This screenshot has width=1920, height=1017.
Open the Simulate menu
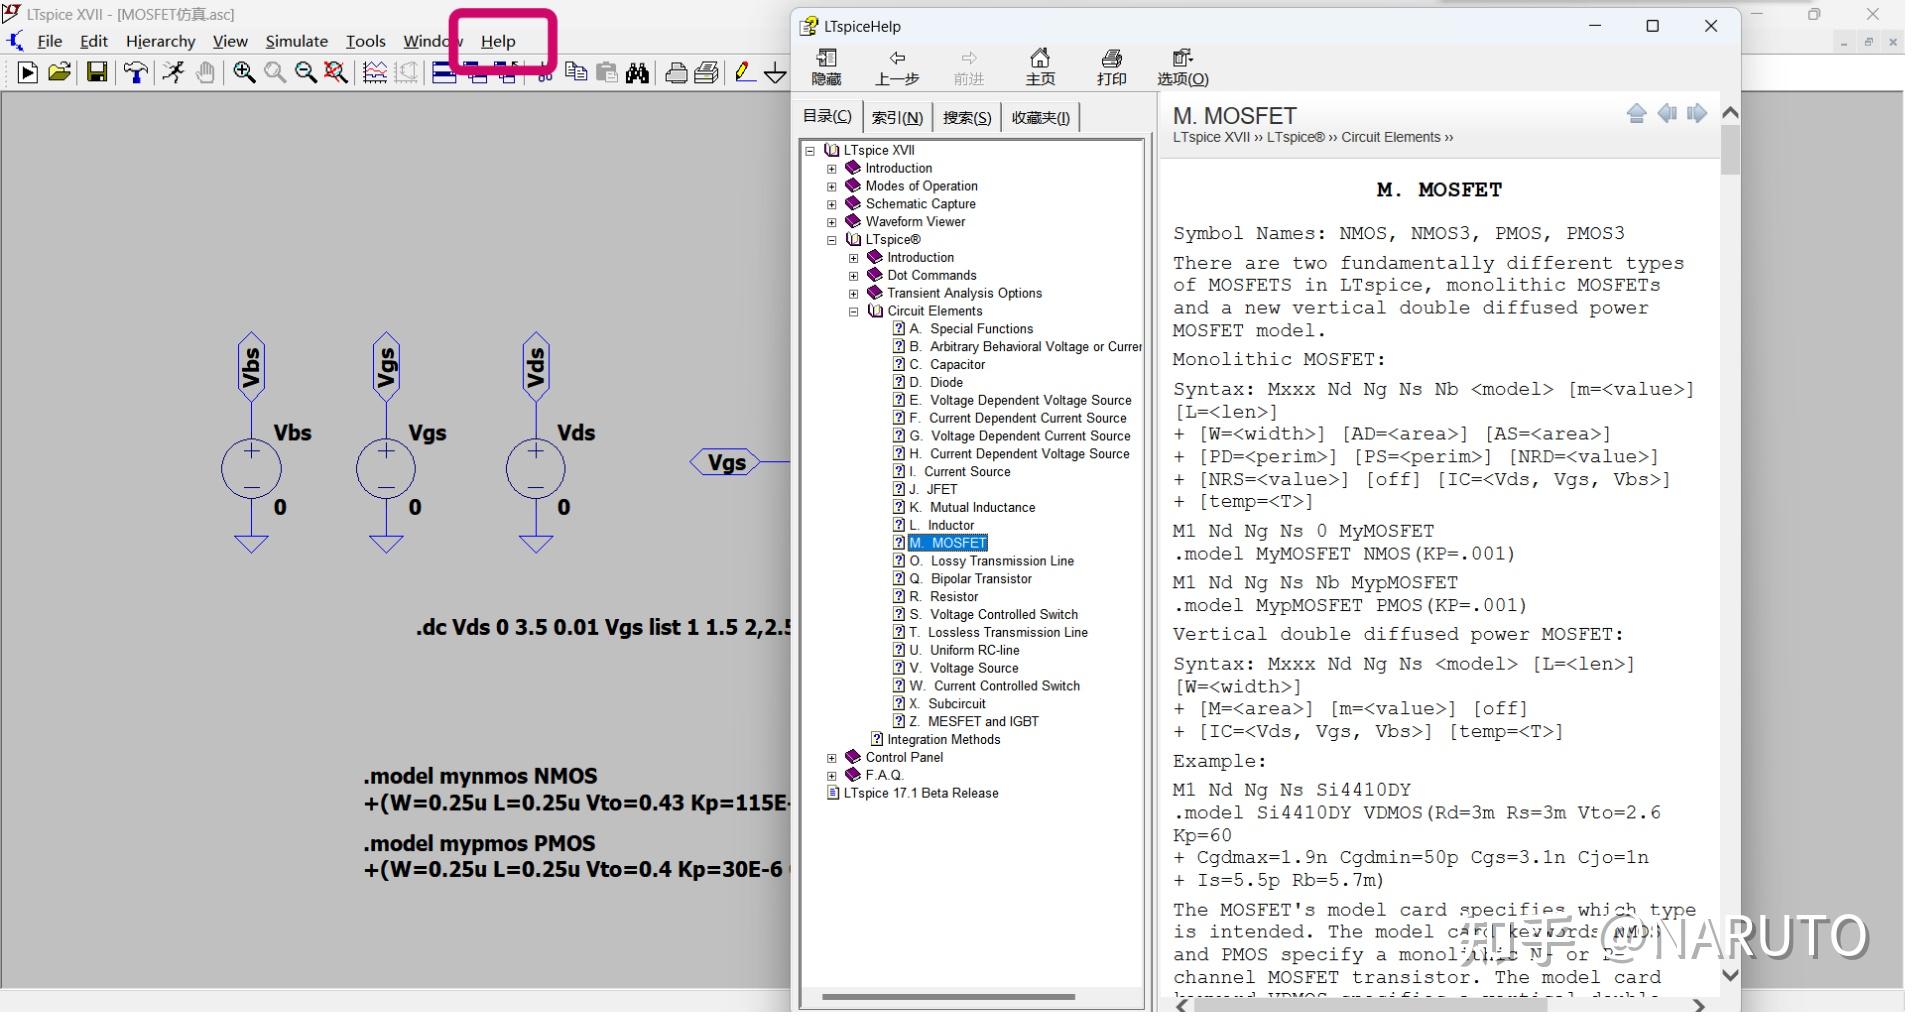click(x=298, y=41)
